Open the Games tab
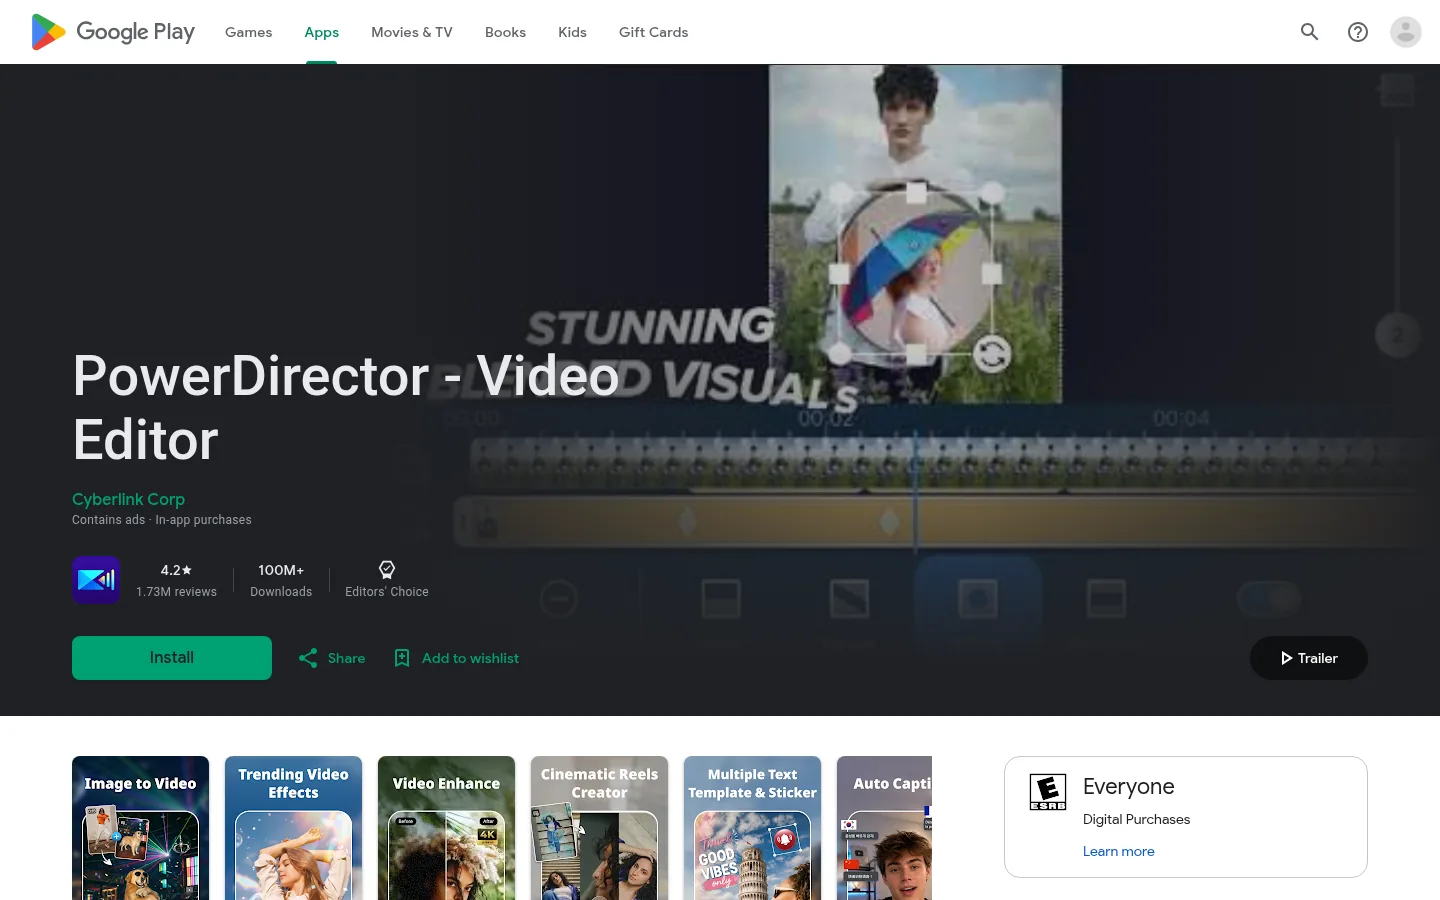The height and width of the screenshot is (900, 1440). pos(248,32)
